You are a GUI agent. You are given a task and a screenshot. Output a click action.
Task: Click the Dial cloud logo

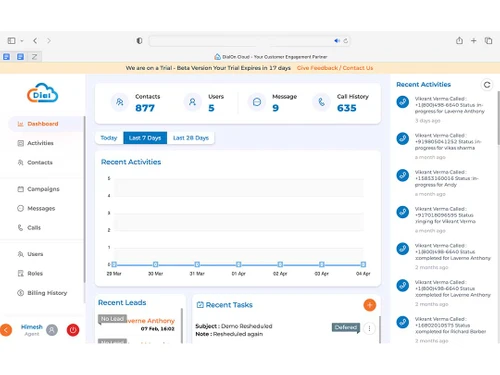pos(43,93)
